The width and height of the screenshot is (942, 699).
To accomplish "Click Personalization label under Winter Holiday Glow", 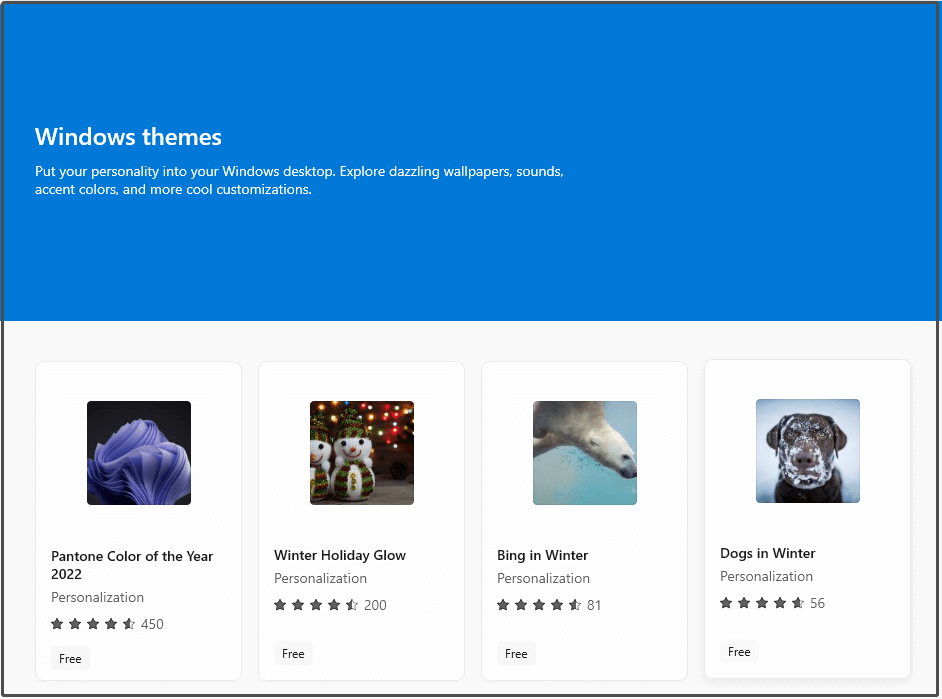I will [x=320, y=579].
